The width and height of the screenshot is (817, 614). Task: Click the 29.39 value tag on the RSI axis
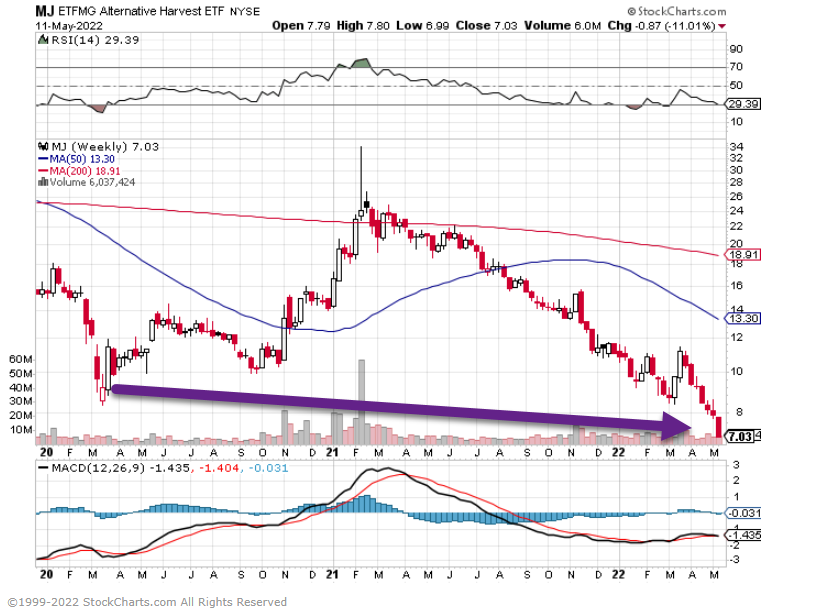click(743, 104)
